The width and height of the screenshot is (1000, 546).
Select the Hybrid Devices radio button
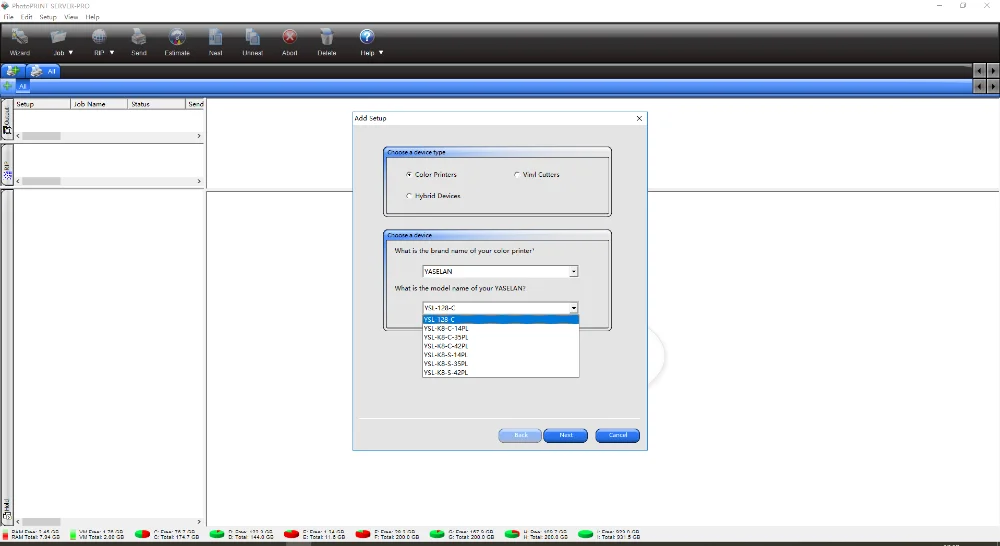coord(409,196)
